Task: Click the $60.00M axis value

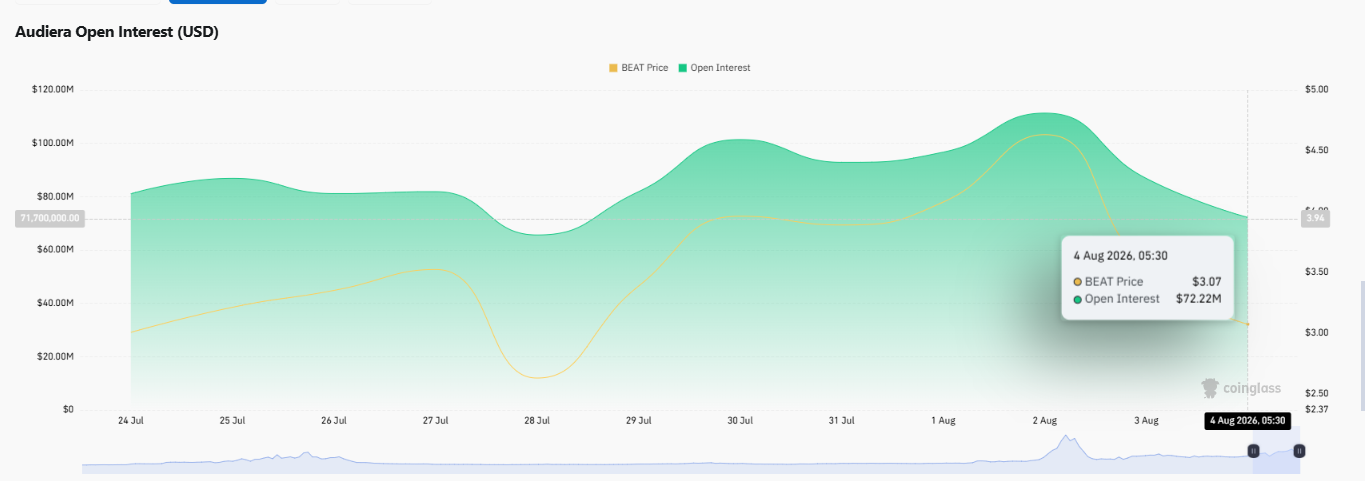Action: click(55, 250)
